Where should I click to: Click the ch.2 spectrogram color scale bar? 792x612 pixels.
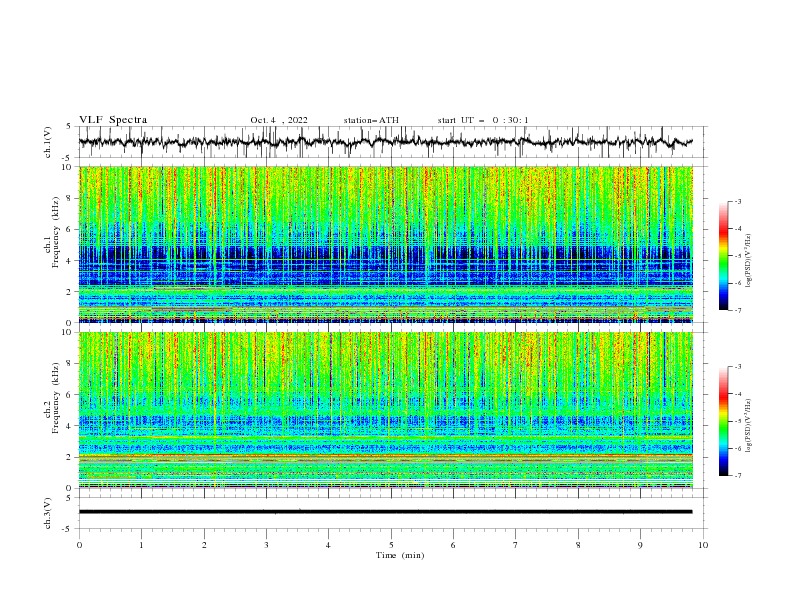click(724, 421)
